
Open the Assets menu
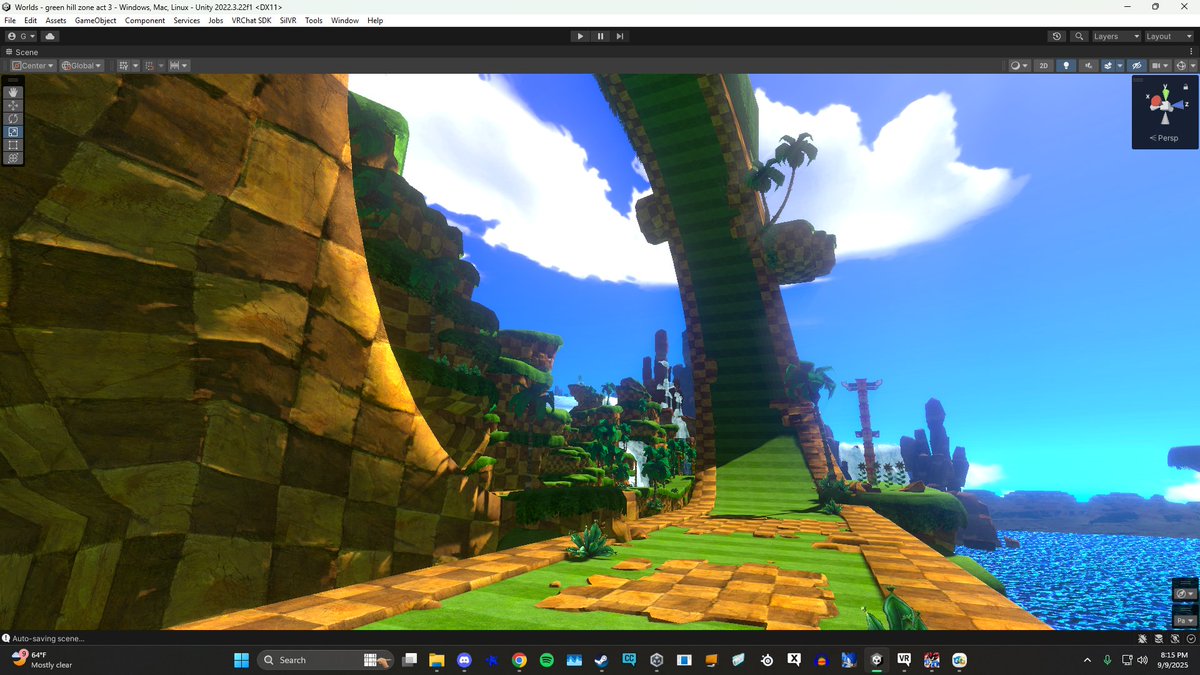click(56, 20)
